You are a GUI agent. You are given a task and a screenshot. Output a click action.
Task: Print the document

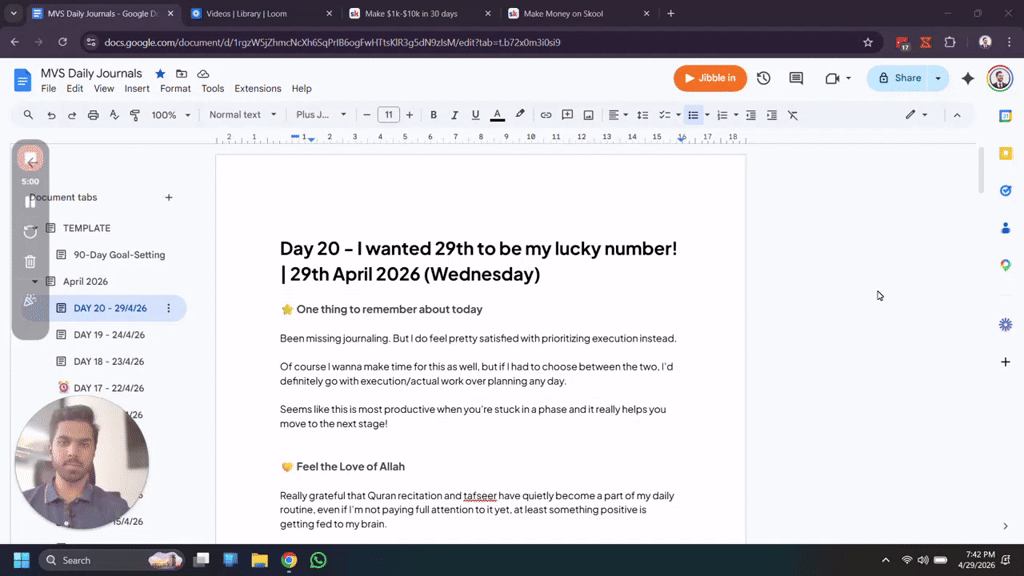coord(93,115)
